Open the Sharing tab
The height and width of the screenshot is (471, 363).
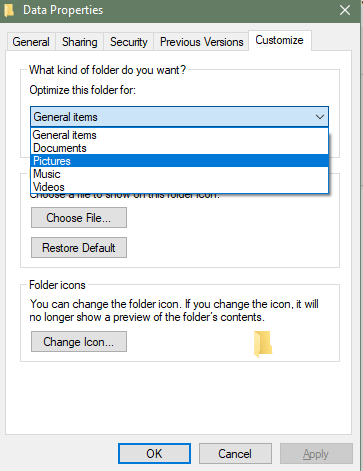click(x=80, y=42)
